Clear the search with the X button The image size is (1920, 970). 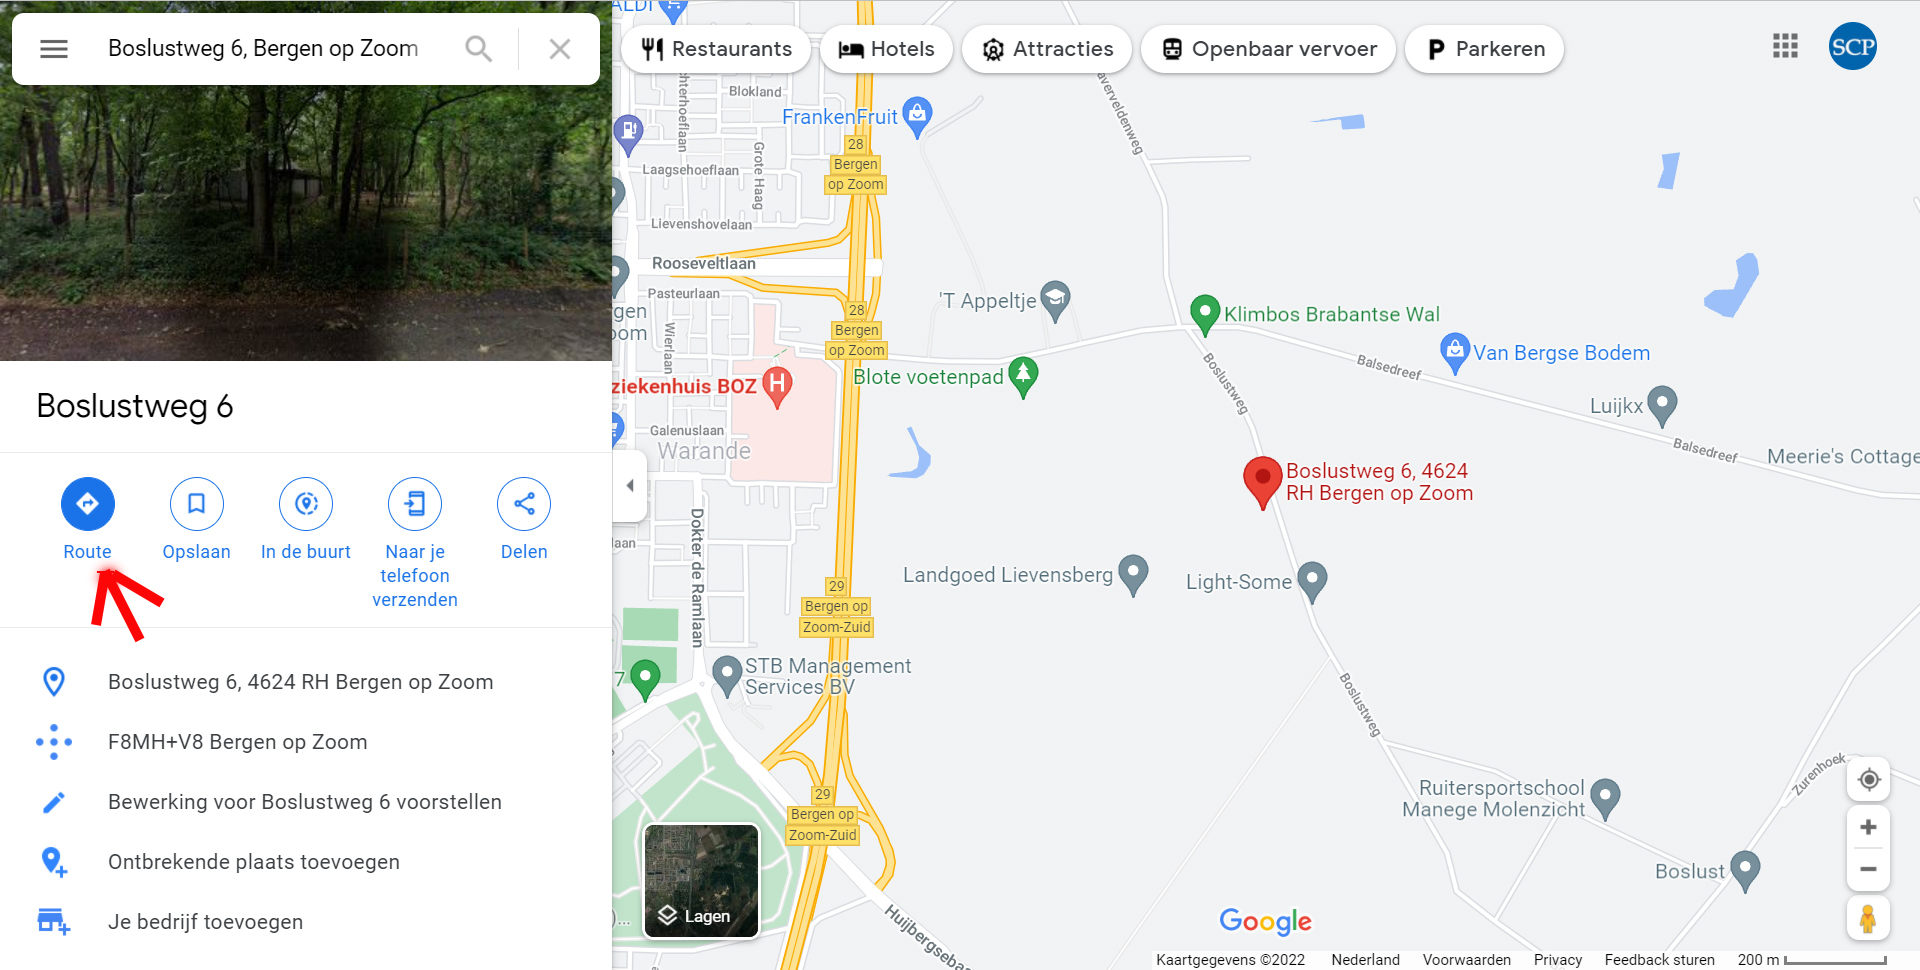coord(560,48)
